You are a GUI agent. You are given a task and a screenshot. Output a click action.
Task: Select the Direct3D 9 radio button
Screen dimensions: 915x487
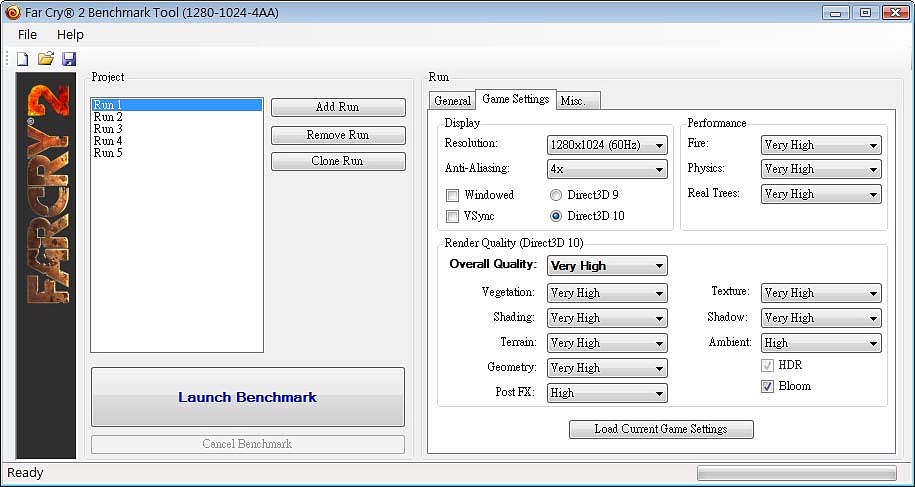(556, 195)
